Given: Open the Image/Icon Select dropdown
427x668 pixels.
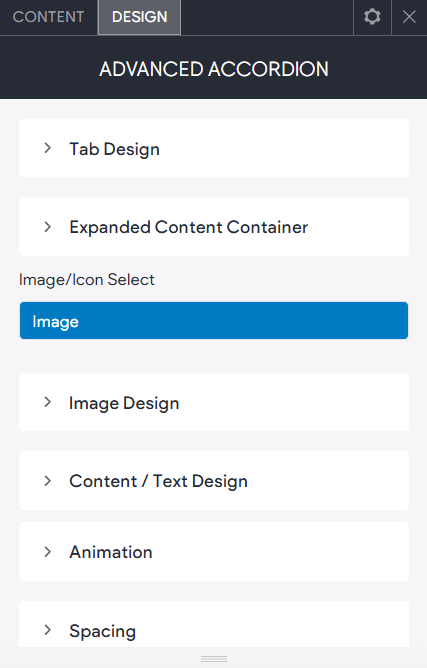Looking at the screenshot, I should pyautogui.click(x=214, y=321).
